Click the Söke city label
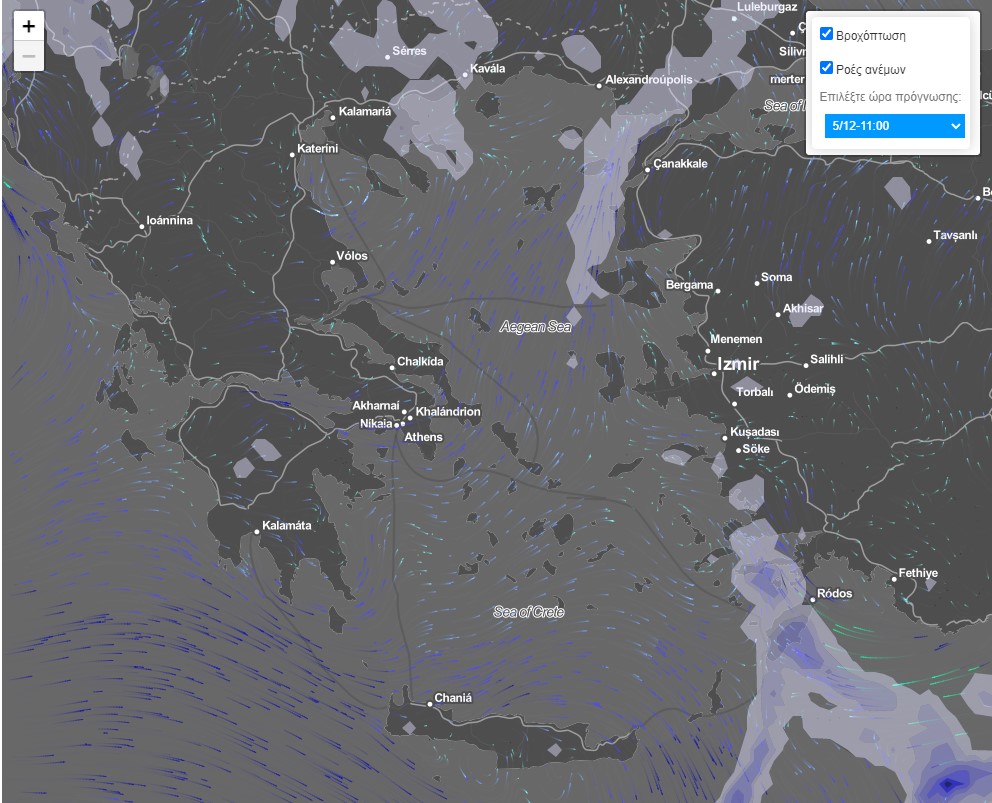This screenshot has height=803, width=992. click(x=756, y=449)
